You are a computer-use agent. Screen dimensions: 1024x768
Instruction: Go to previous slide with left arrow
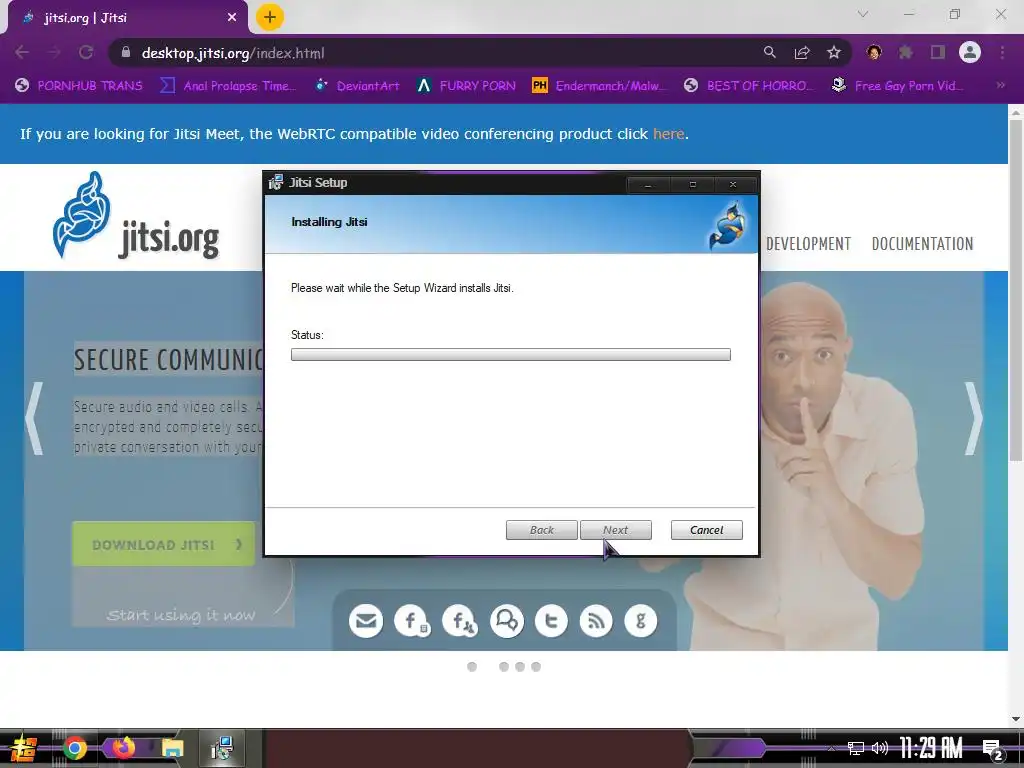[x=34, y=418]
